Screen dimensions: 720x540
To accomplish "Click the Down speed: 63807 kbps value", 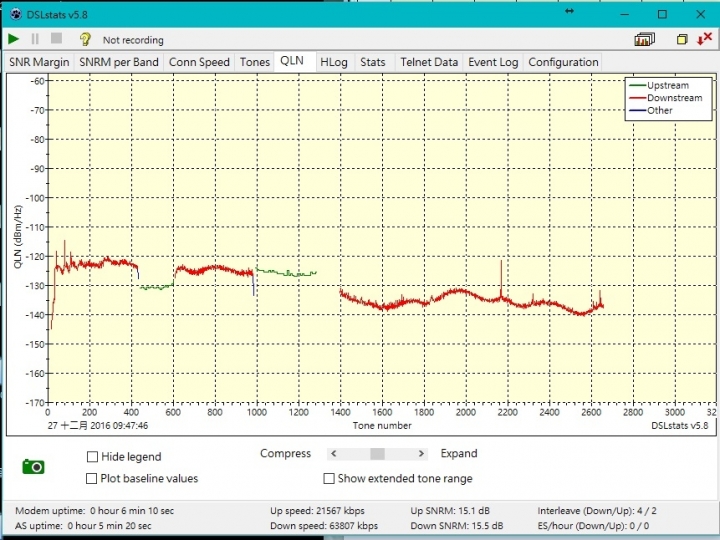I will pyautogui.click(x=324, y=526).
